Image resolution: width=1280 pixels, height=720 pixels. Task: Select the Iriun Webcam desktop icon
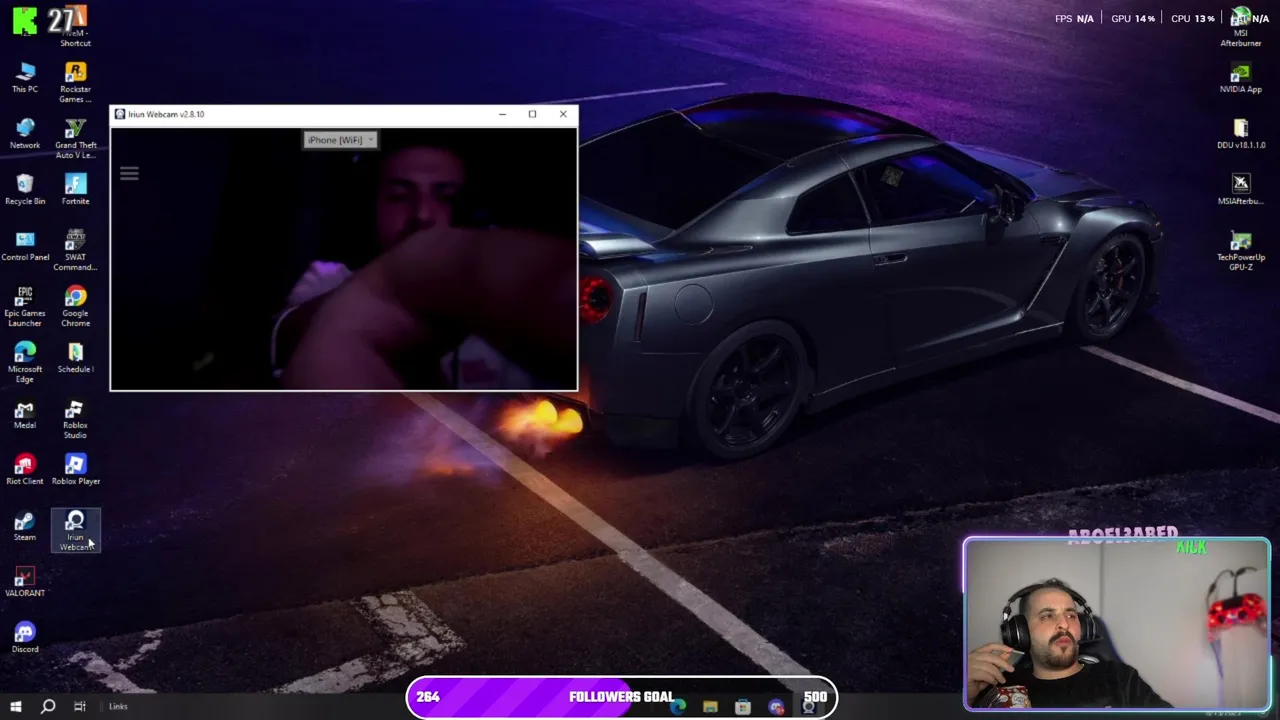(x=75, y=530)
